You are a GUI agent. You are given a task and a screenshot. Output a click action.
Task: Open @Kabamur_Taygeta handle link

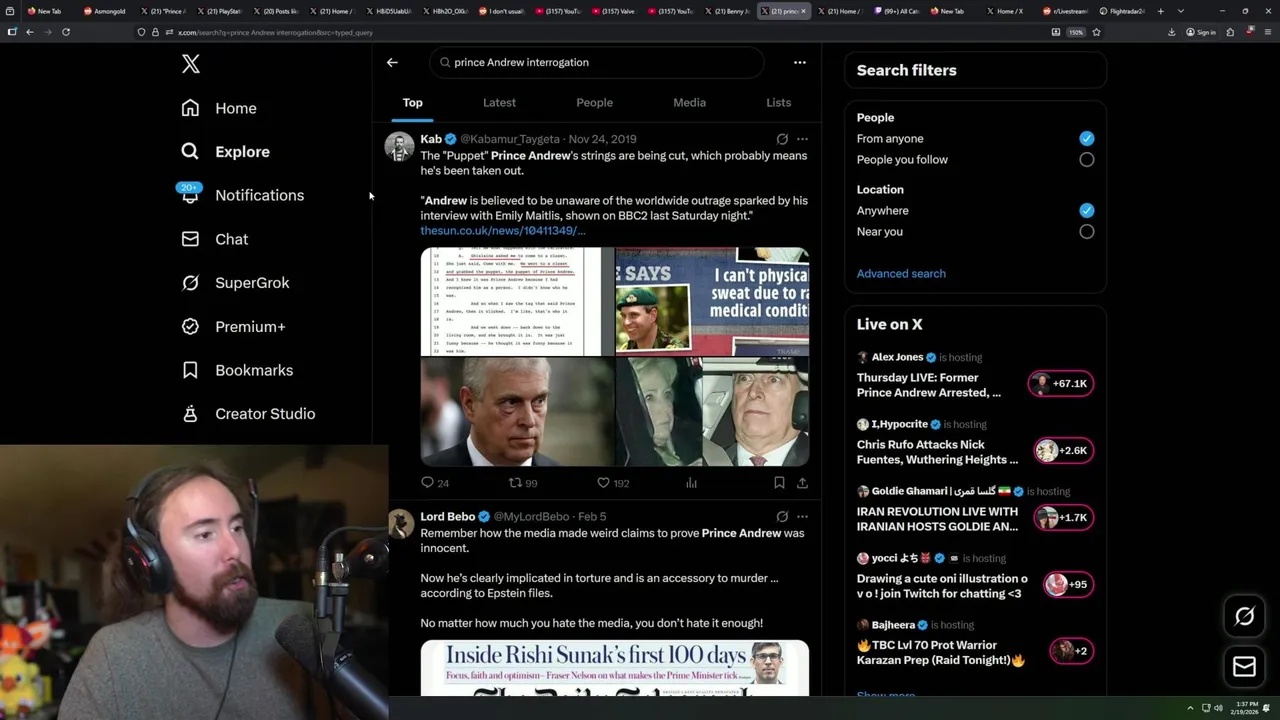[510, 139]
